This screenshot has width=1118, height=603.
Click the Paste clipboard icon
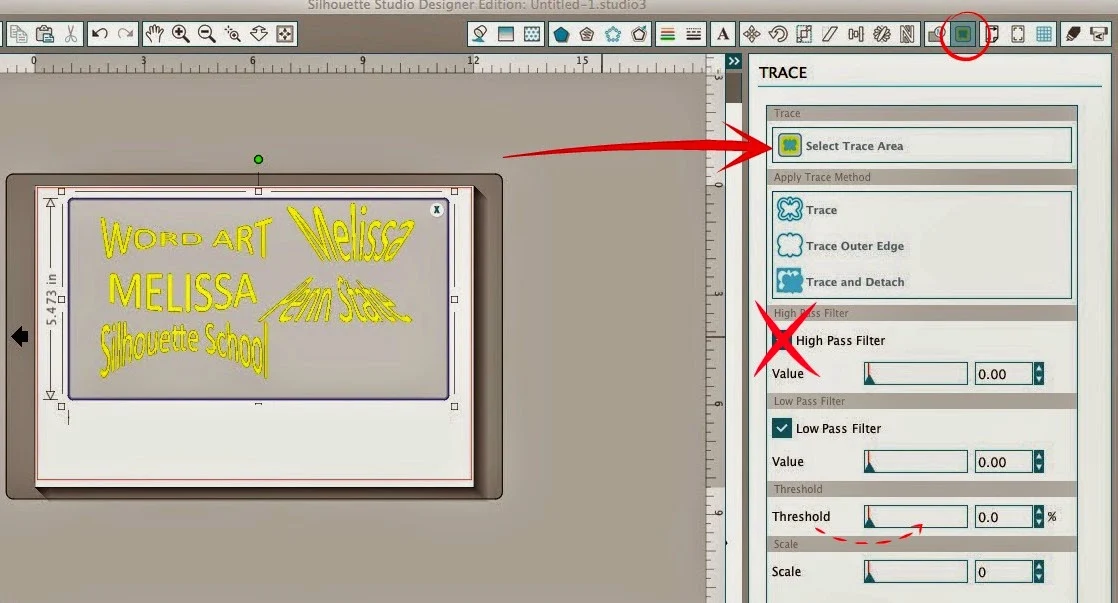click(x=45, y=34)
